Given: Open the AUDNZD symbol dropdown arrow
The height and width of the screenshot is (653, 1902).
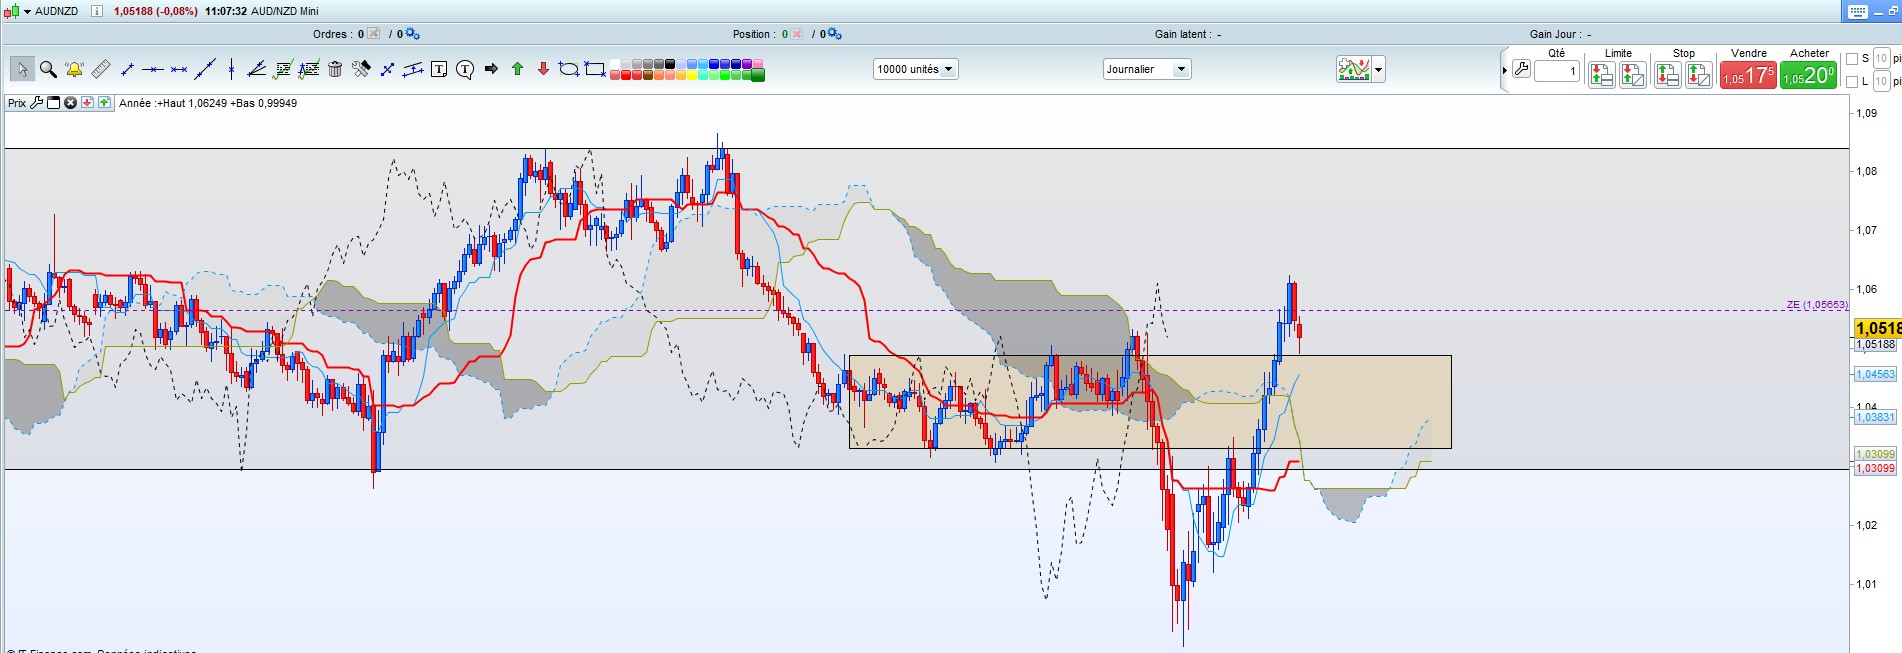Looking at the screenshot, I should pyautogui.click(x=28, y=11).
